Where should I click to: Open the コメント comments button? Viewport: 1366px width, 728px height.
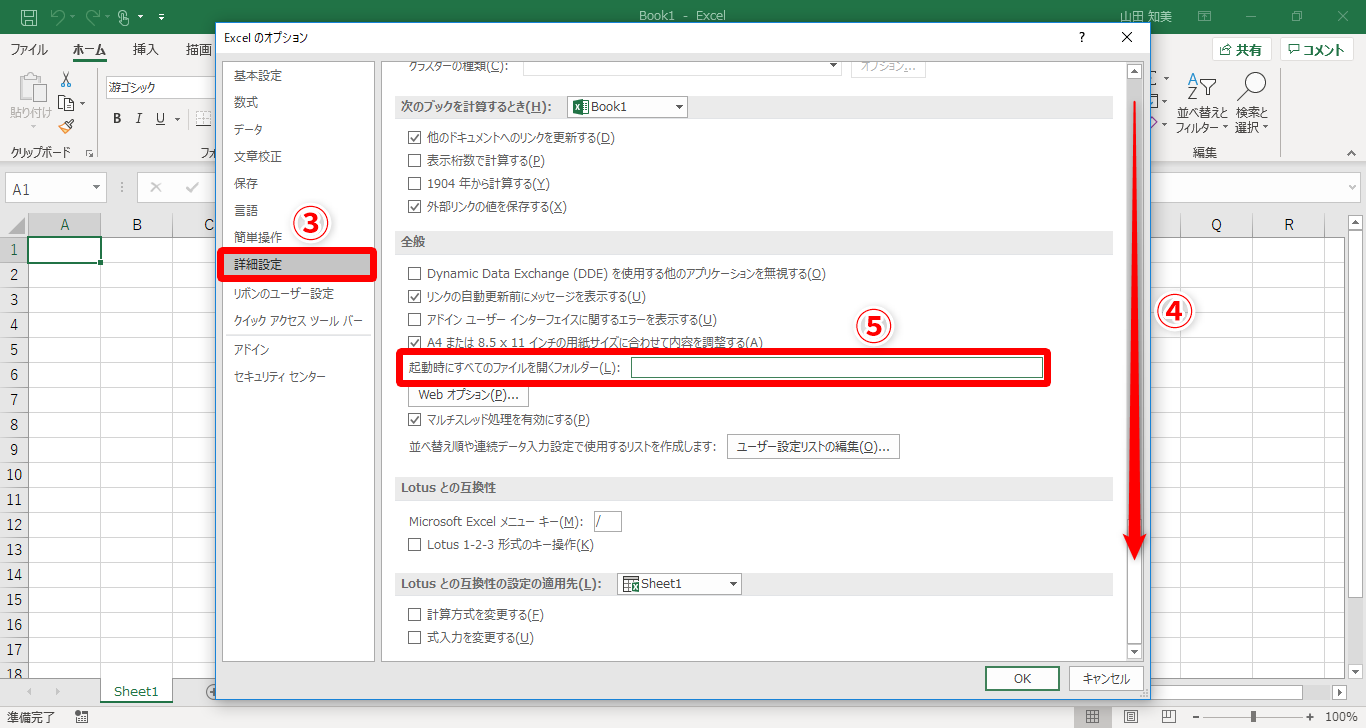pyautogui.click(x=1316, y=50)
